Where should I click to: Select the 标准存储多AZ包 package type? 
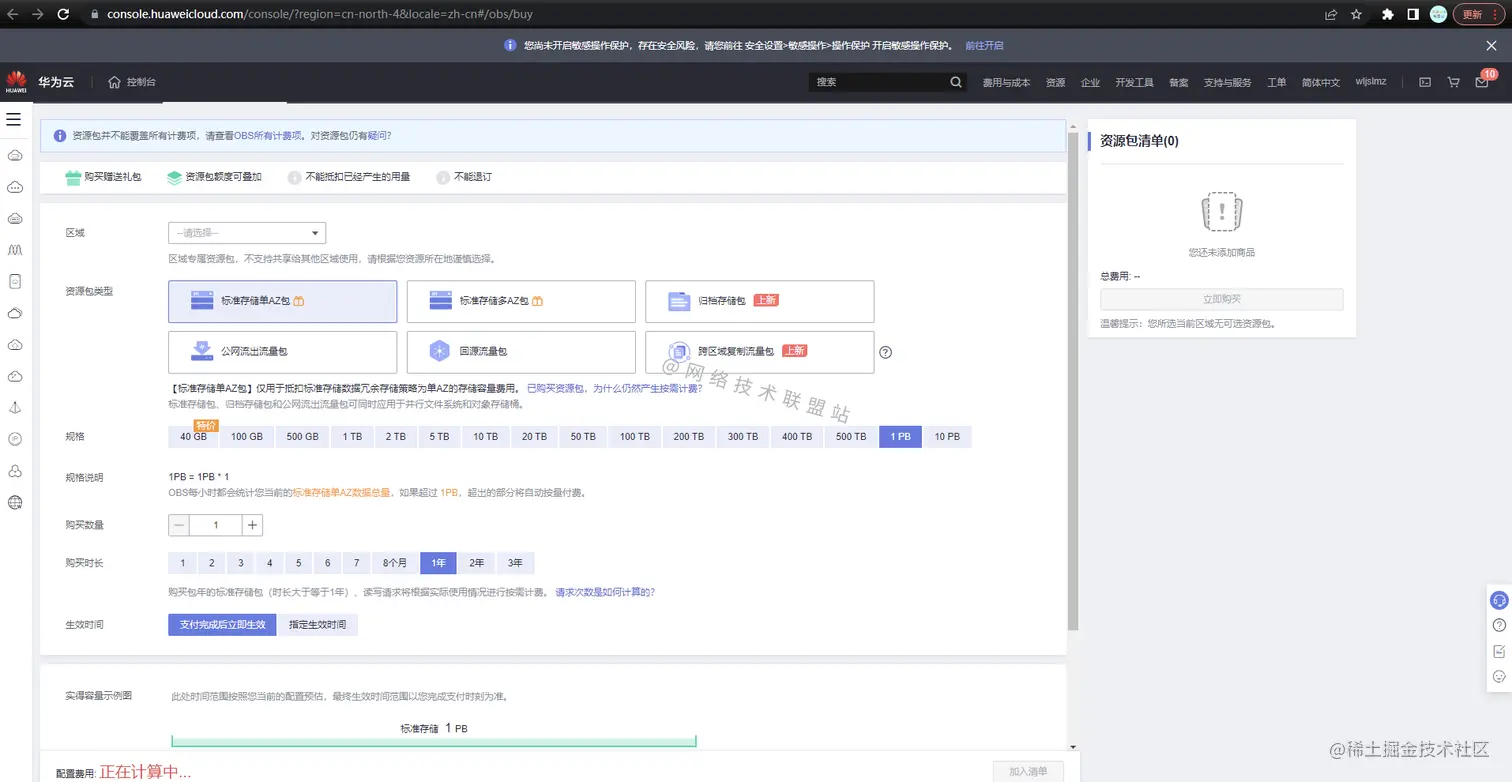tap(521, 301)
